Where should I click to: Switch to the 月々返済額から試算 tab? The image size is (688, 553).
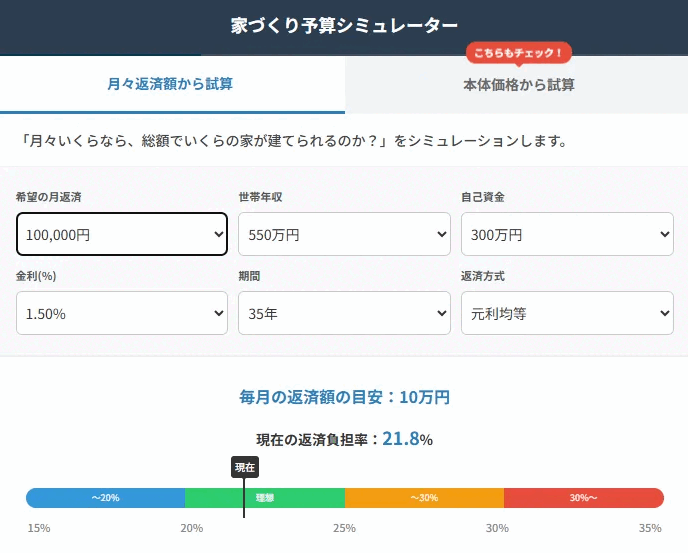171,84
